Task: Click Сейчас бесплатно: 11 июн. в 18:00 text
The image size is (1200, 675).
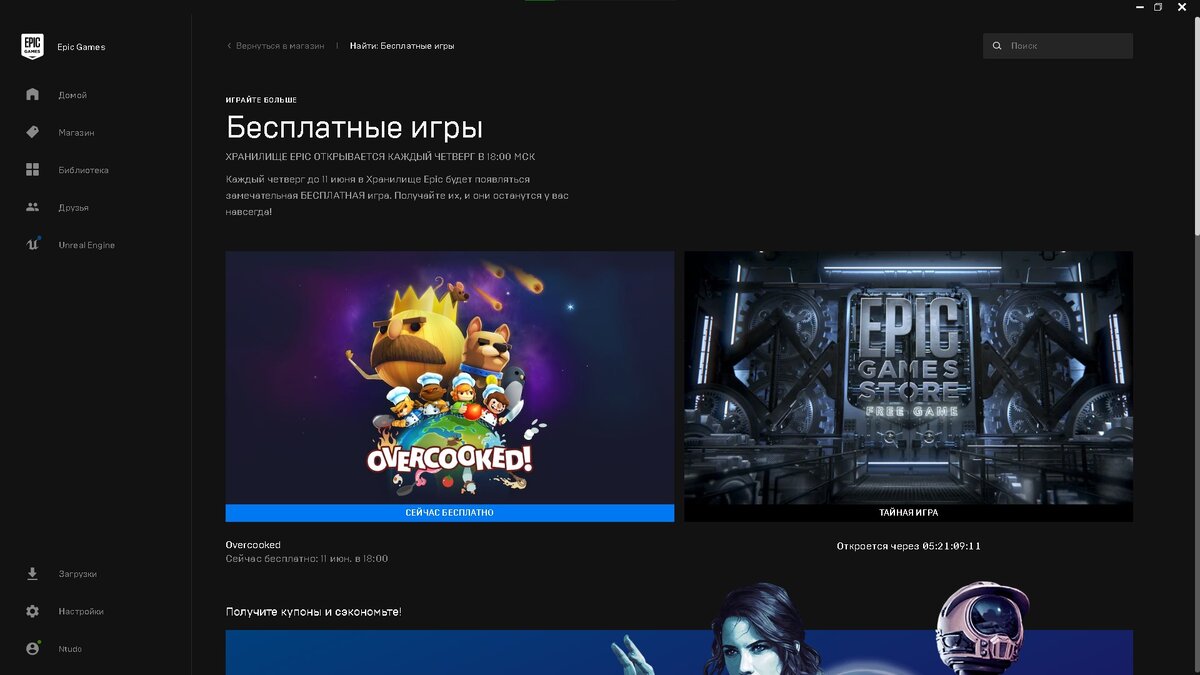Action: tap(307, 559)
